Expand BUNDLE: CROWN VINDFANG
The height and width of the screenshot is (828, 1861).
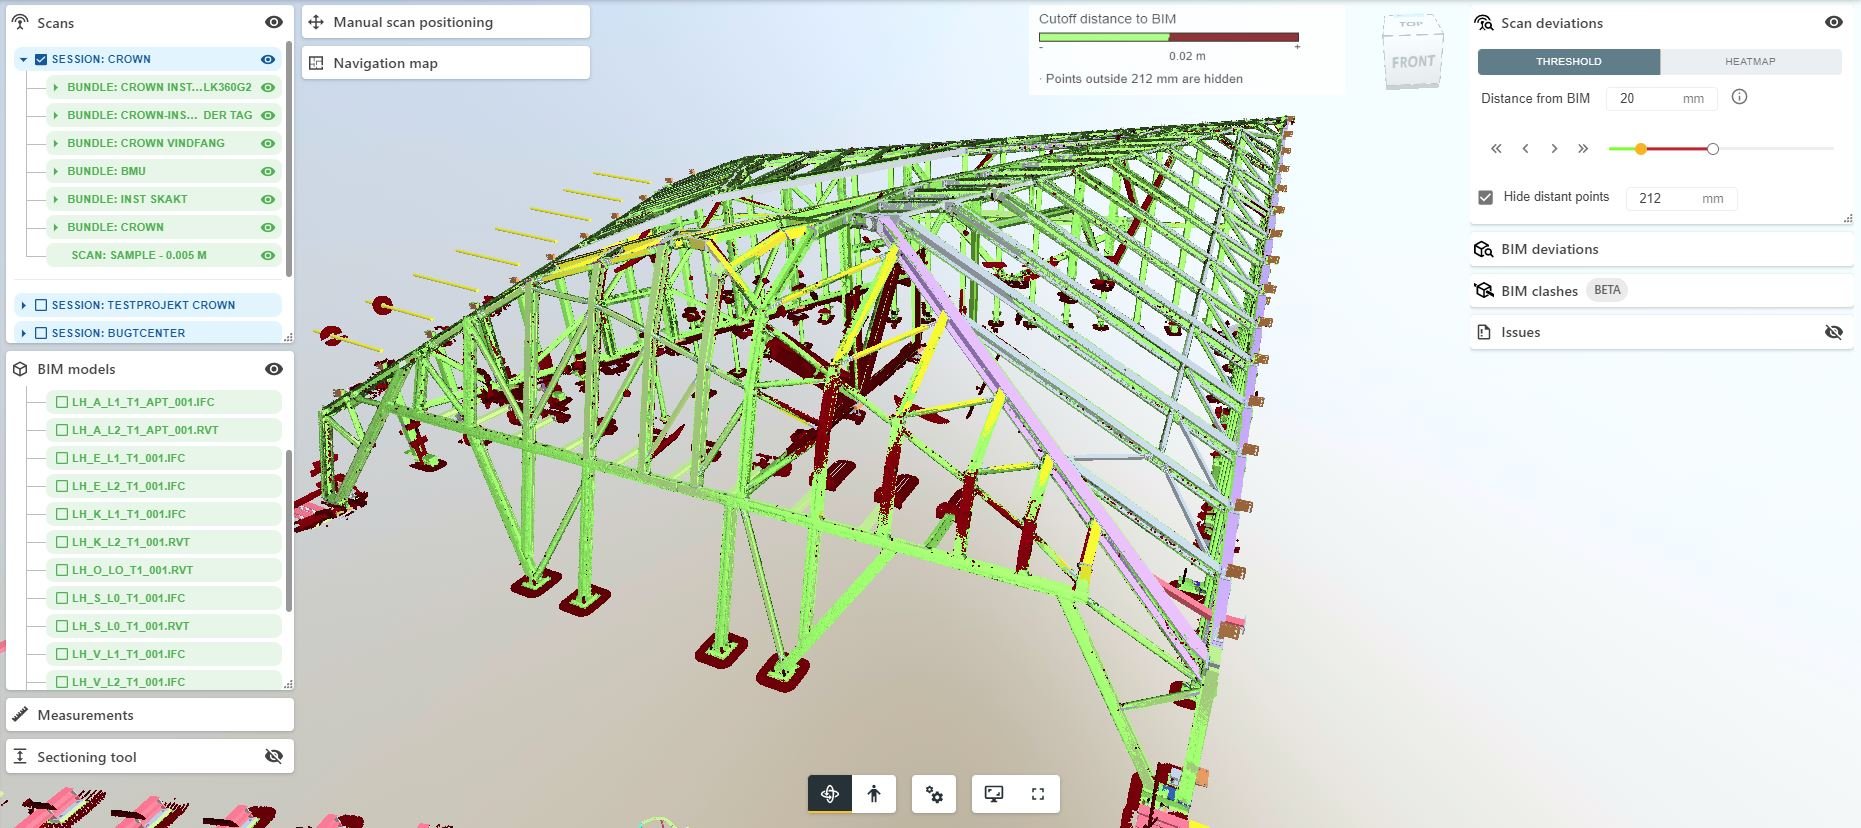[56, 143]
